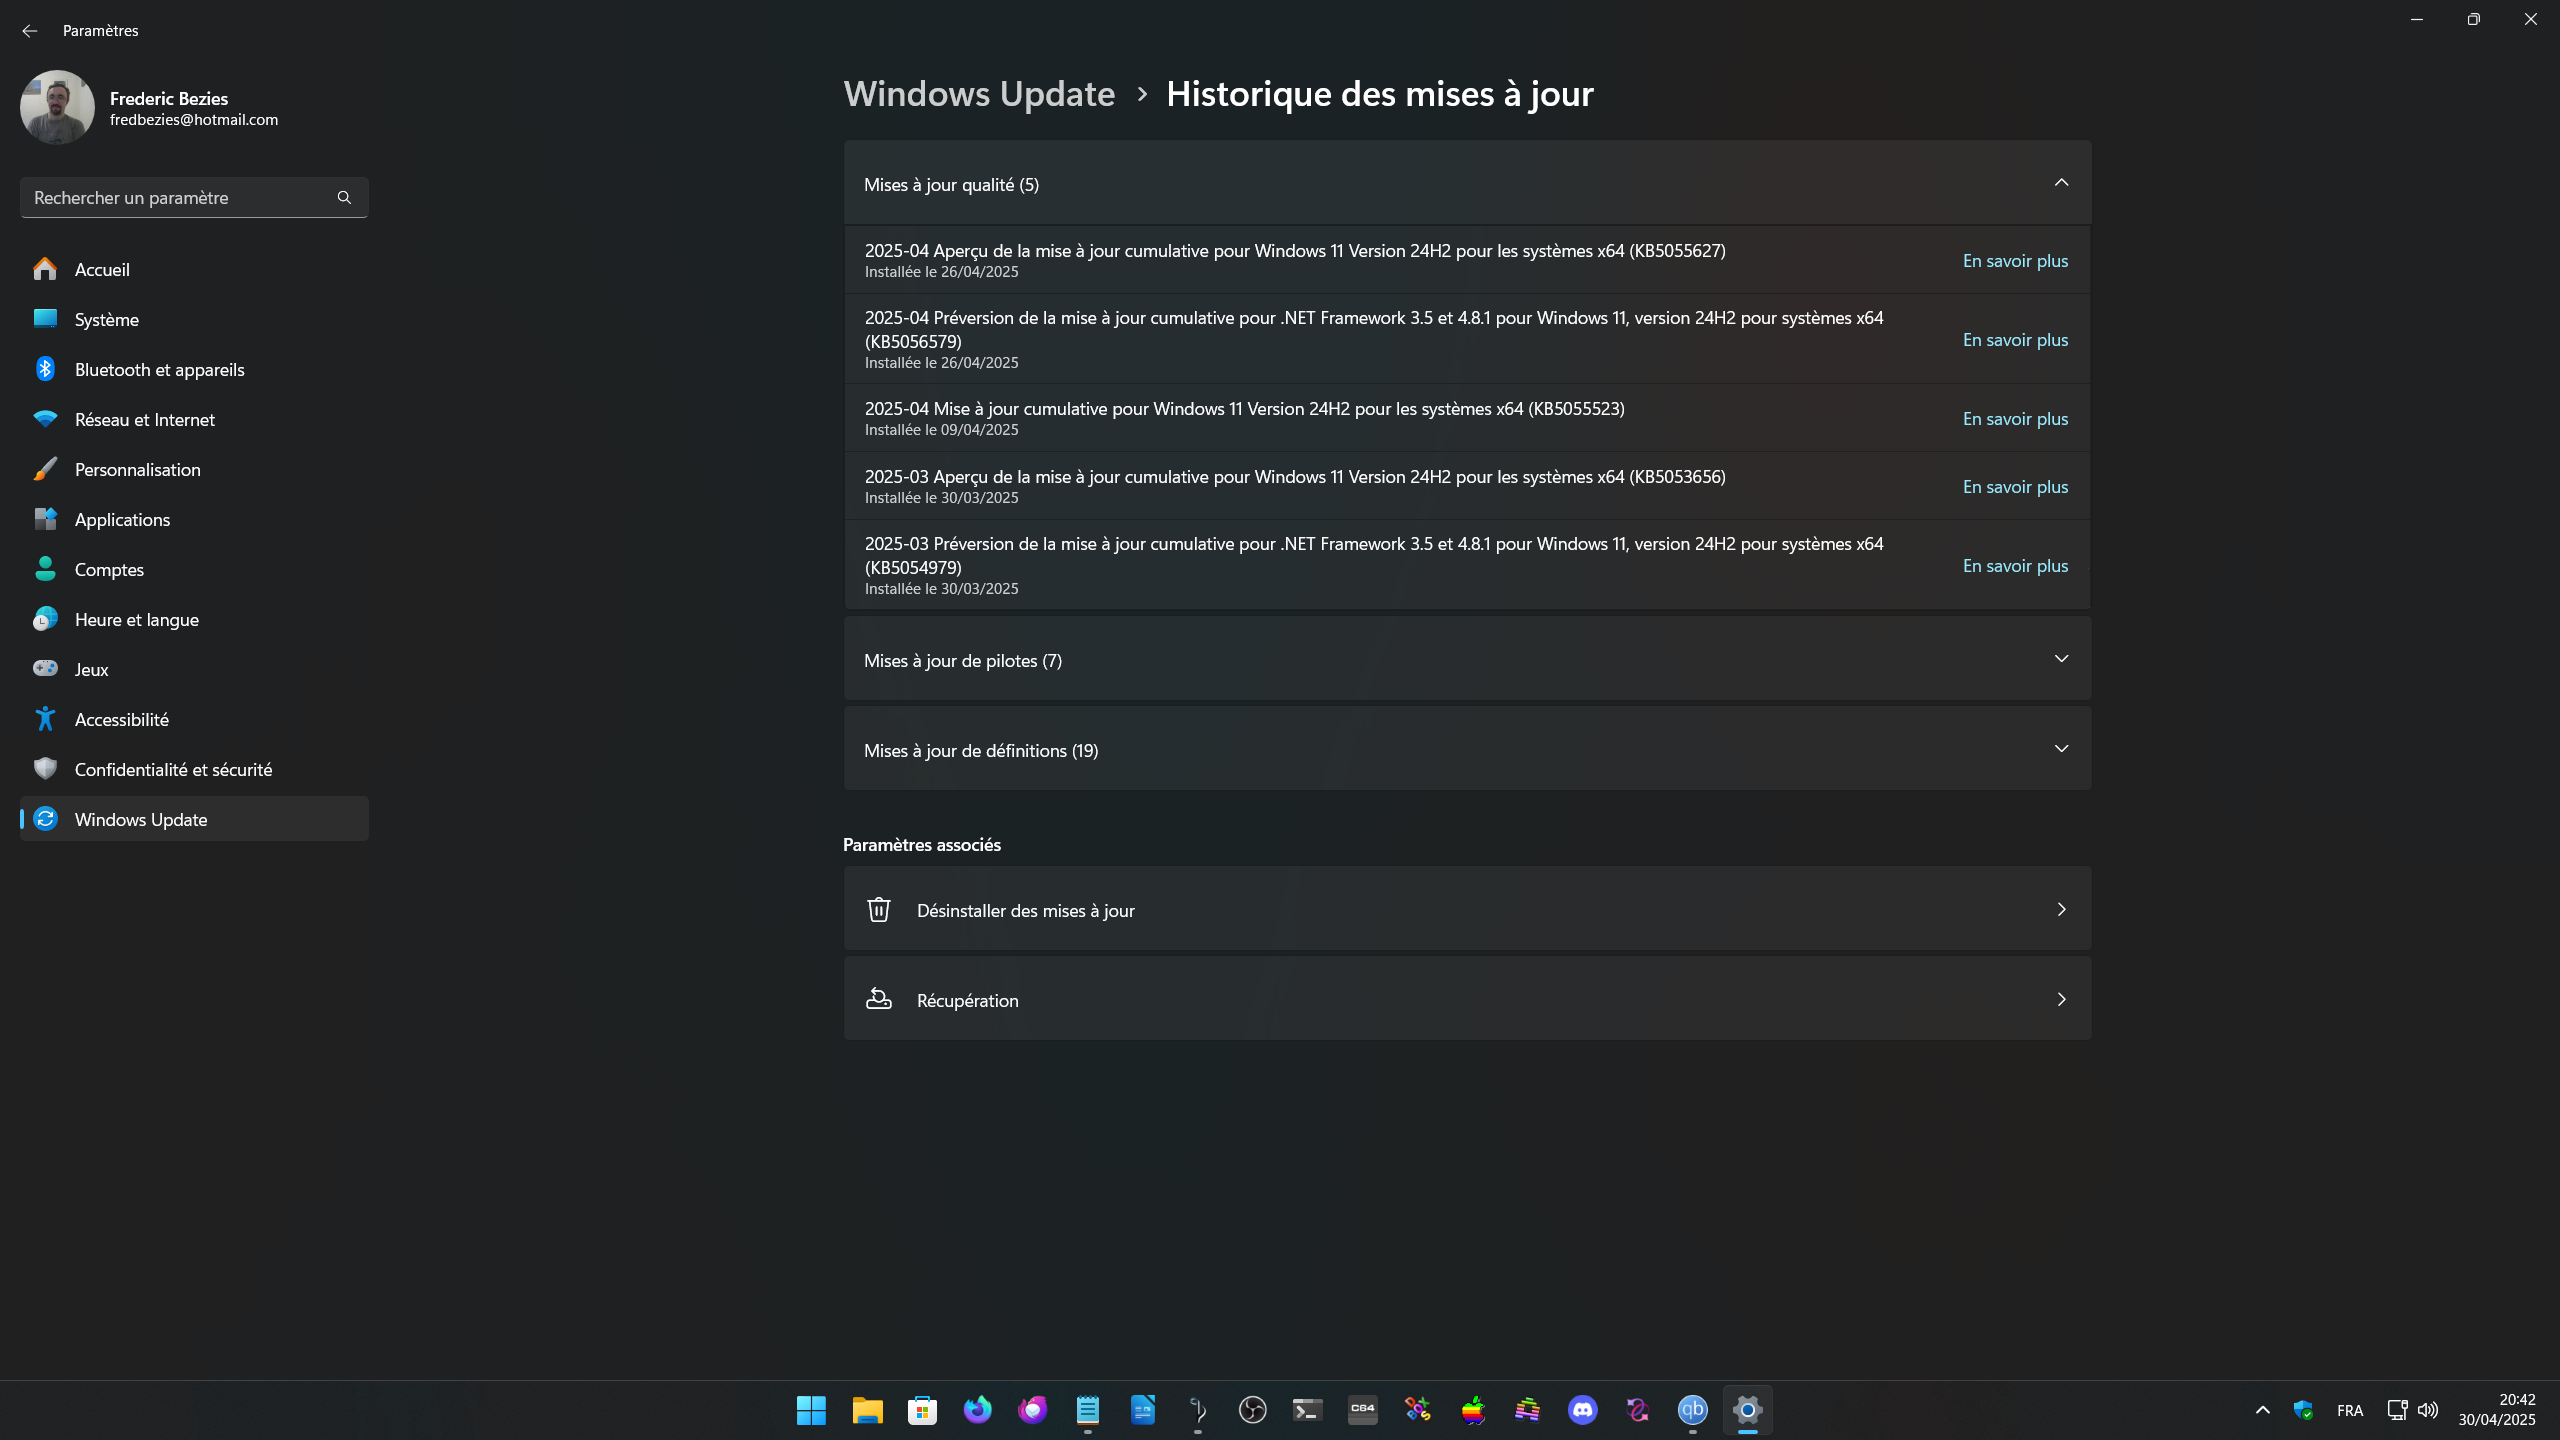Open Discord from the taskbar

pyautogui.click(x=1582, y=1410)
